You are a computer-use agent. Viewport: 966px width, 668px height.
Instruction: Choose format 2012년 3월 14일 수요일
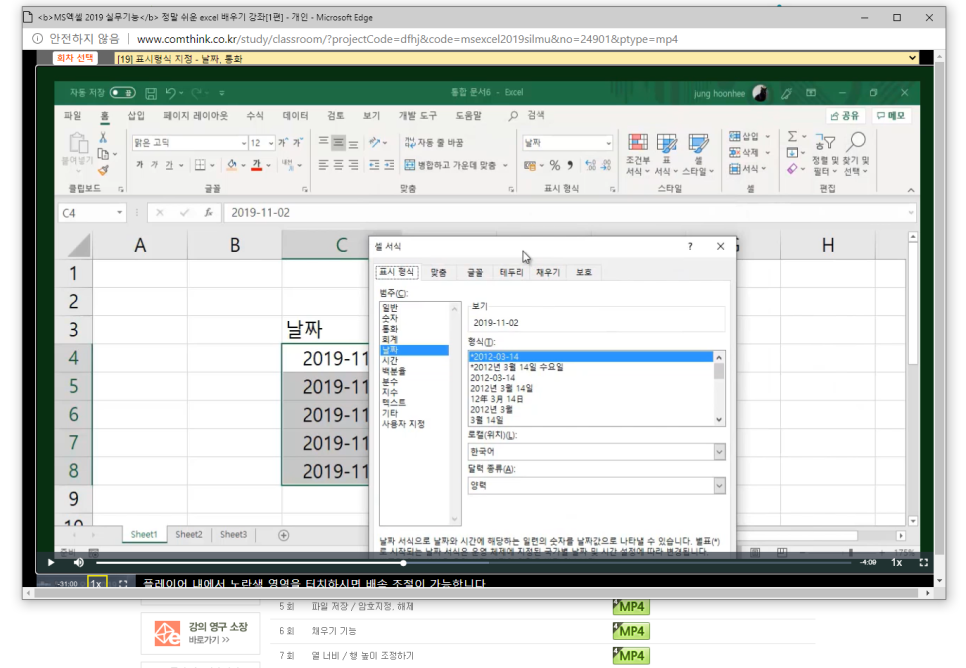coord(516,367)
